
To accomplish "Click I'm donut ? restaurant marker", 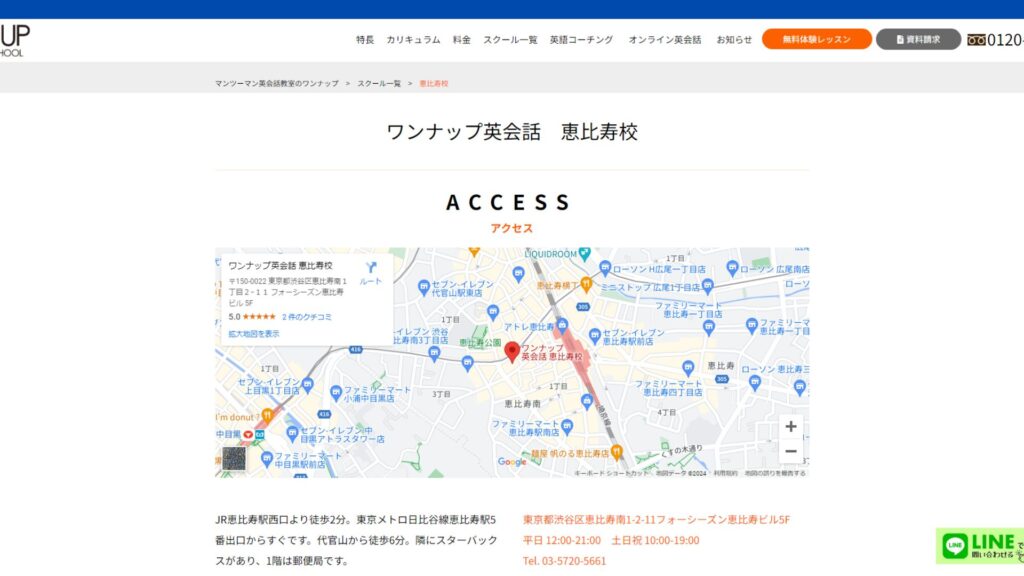I will 267,415.
